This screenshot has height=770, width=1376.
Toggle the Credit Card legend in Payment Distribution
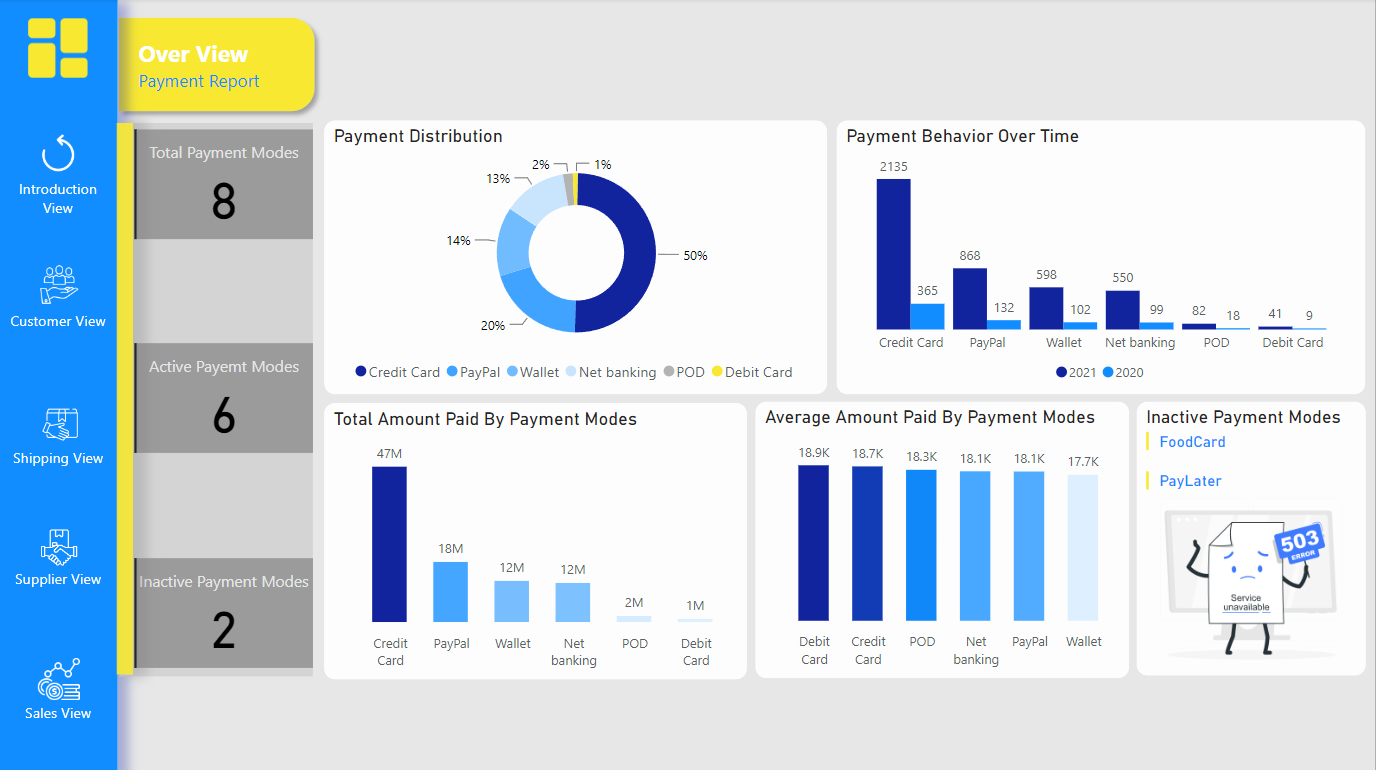(397, 372)
